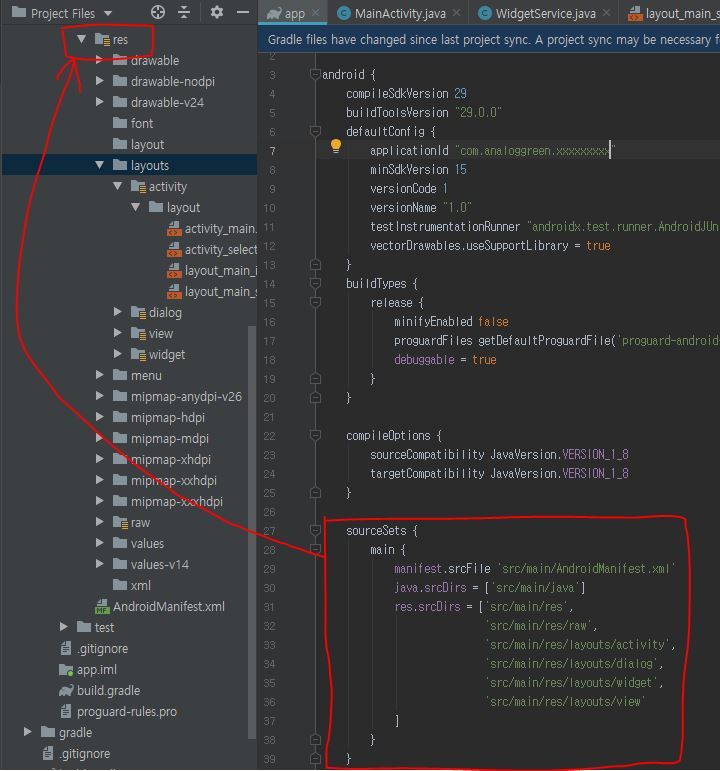720x771 pixels.
Task: Select the mipmap-hdpi folder
Action: pos(159,417)
